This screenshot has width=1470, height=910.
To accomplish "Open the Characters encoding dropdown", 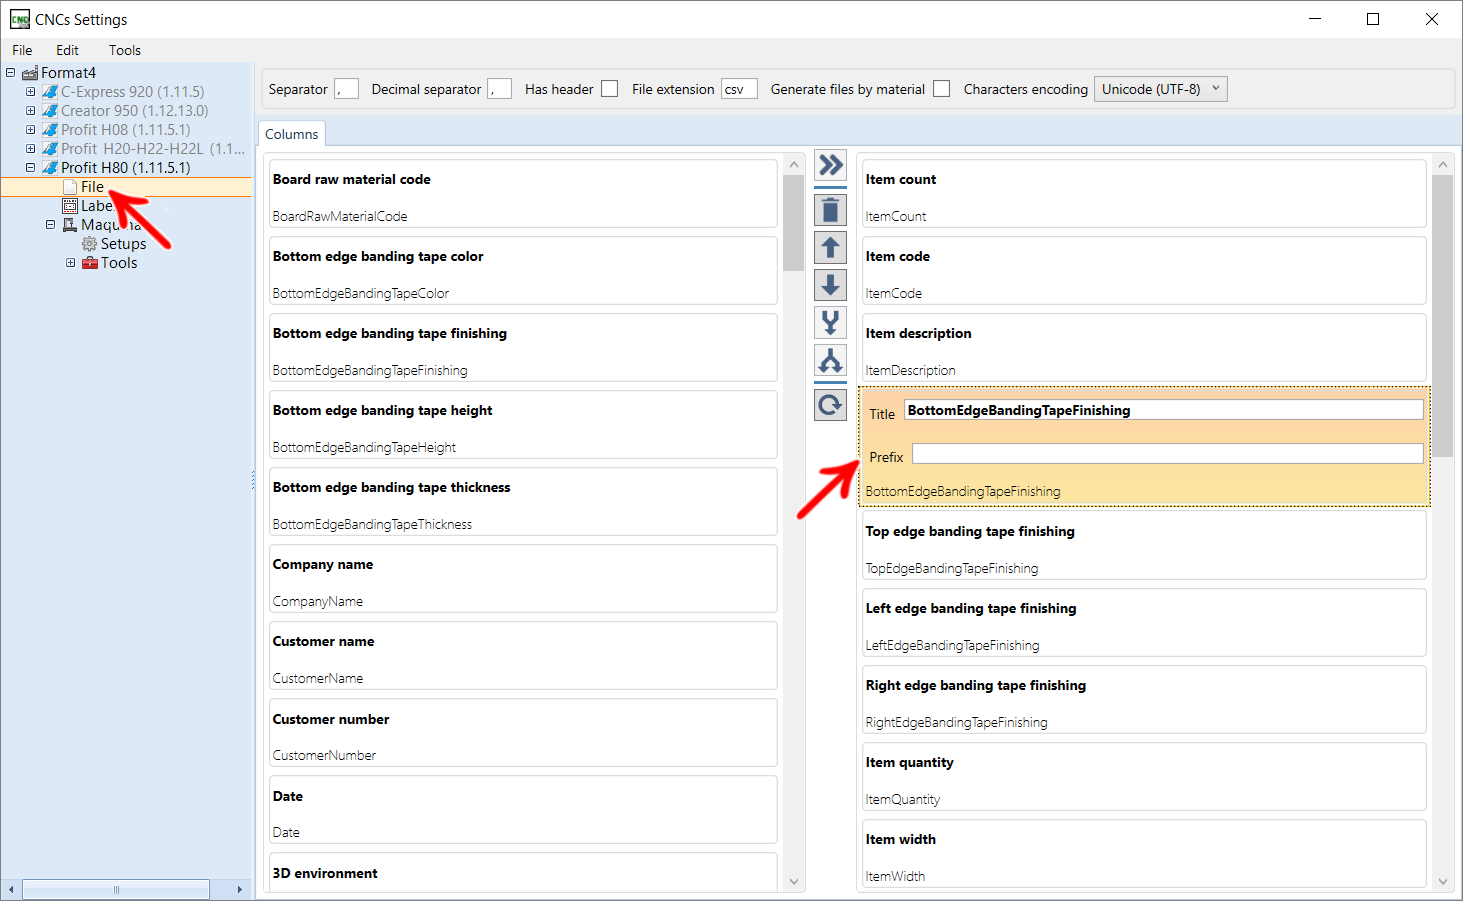I will pos(1160,89).
